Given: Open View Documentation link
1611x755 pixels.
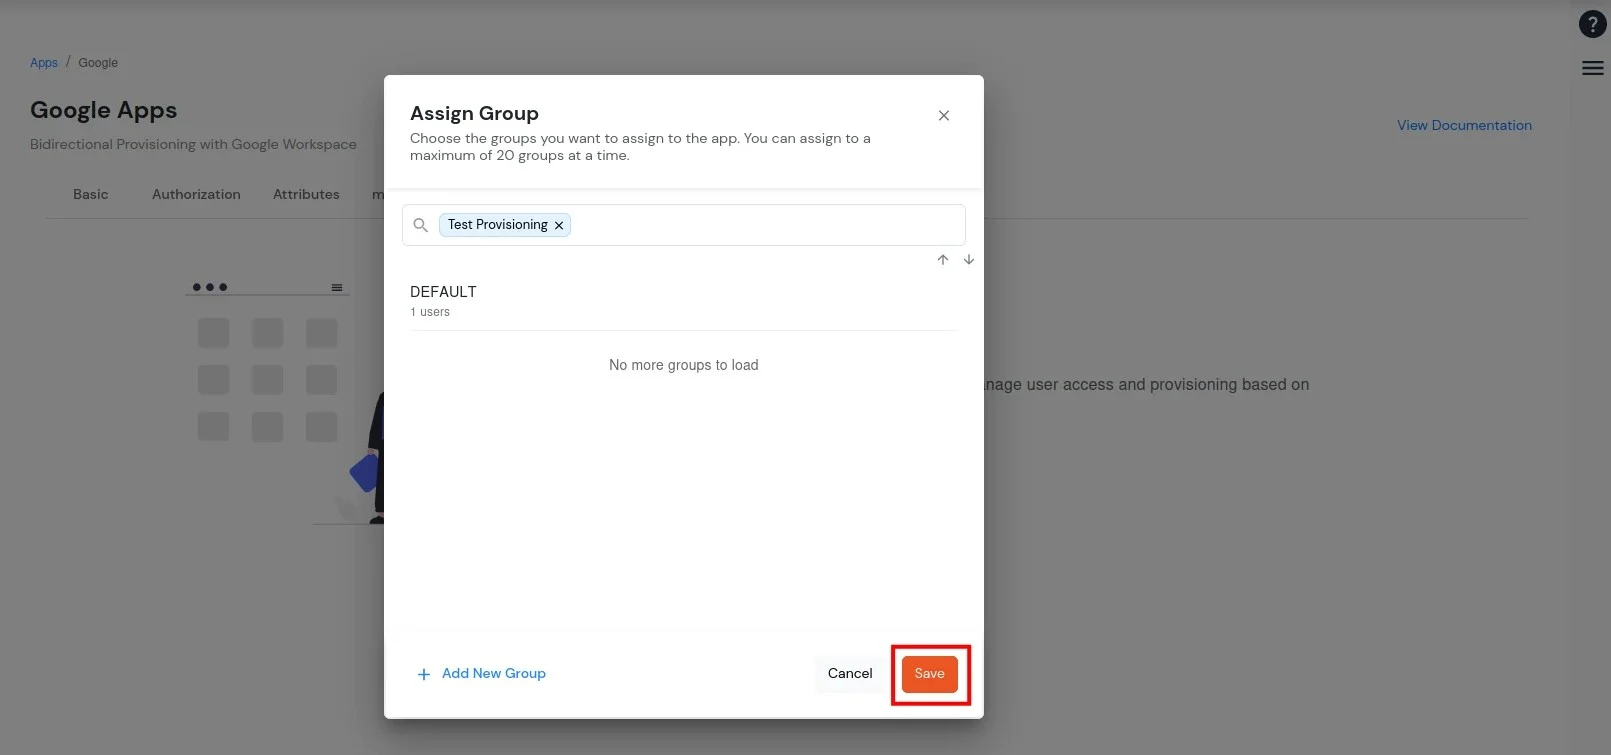Looking at the screenshot, I should pyautogui.click(x=1464, y=125).
